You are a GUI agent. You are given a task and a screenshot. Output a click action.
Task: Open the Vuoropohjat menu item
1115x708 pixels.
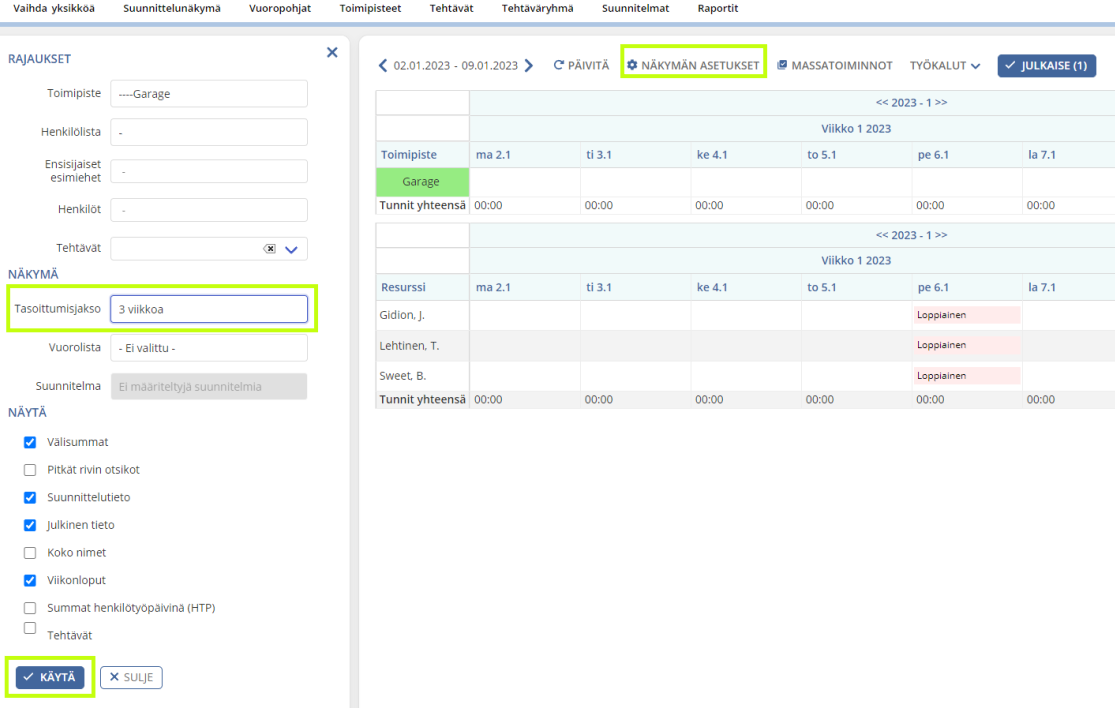[x=280, y=9]
